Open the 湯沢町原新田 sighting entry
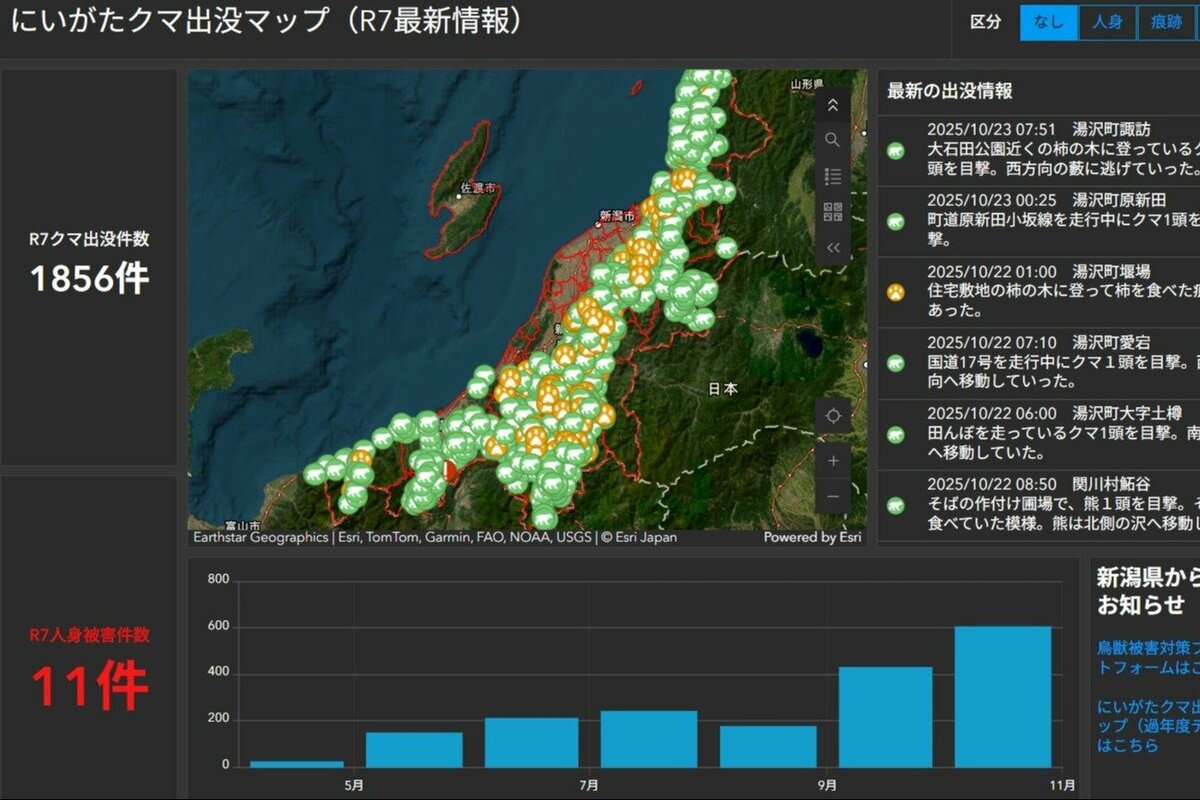This screenshot has height=800, width=1200. coord(1050,220)
